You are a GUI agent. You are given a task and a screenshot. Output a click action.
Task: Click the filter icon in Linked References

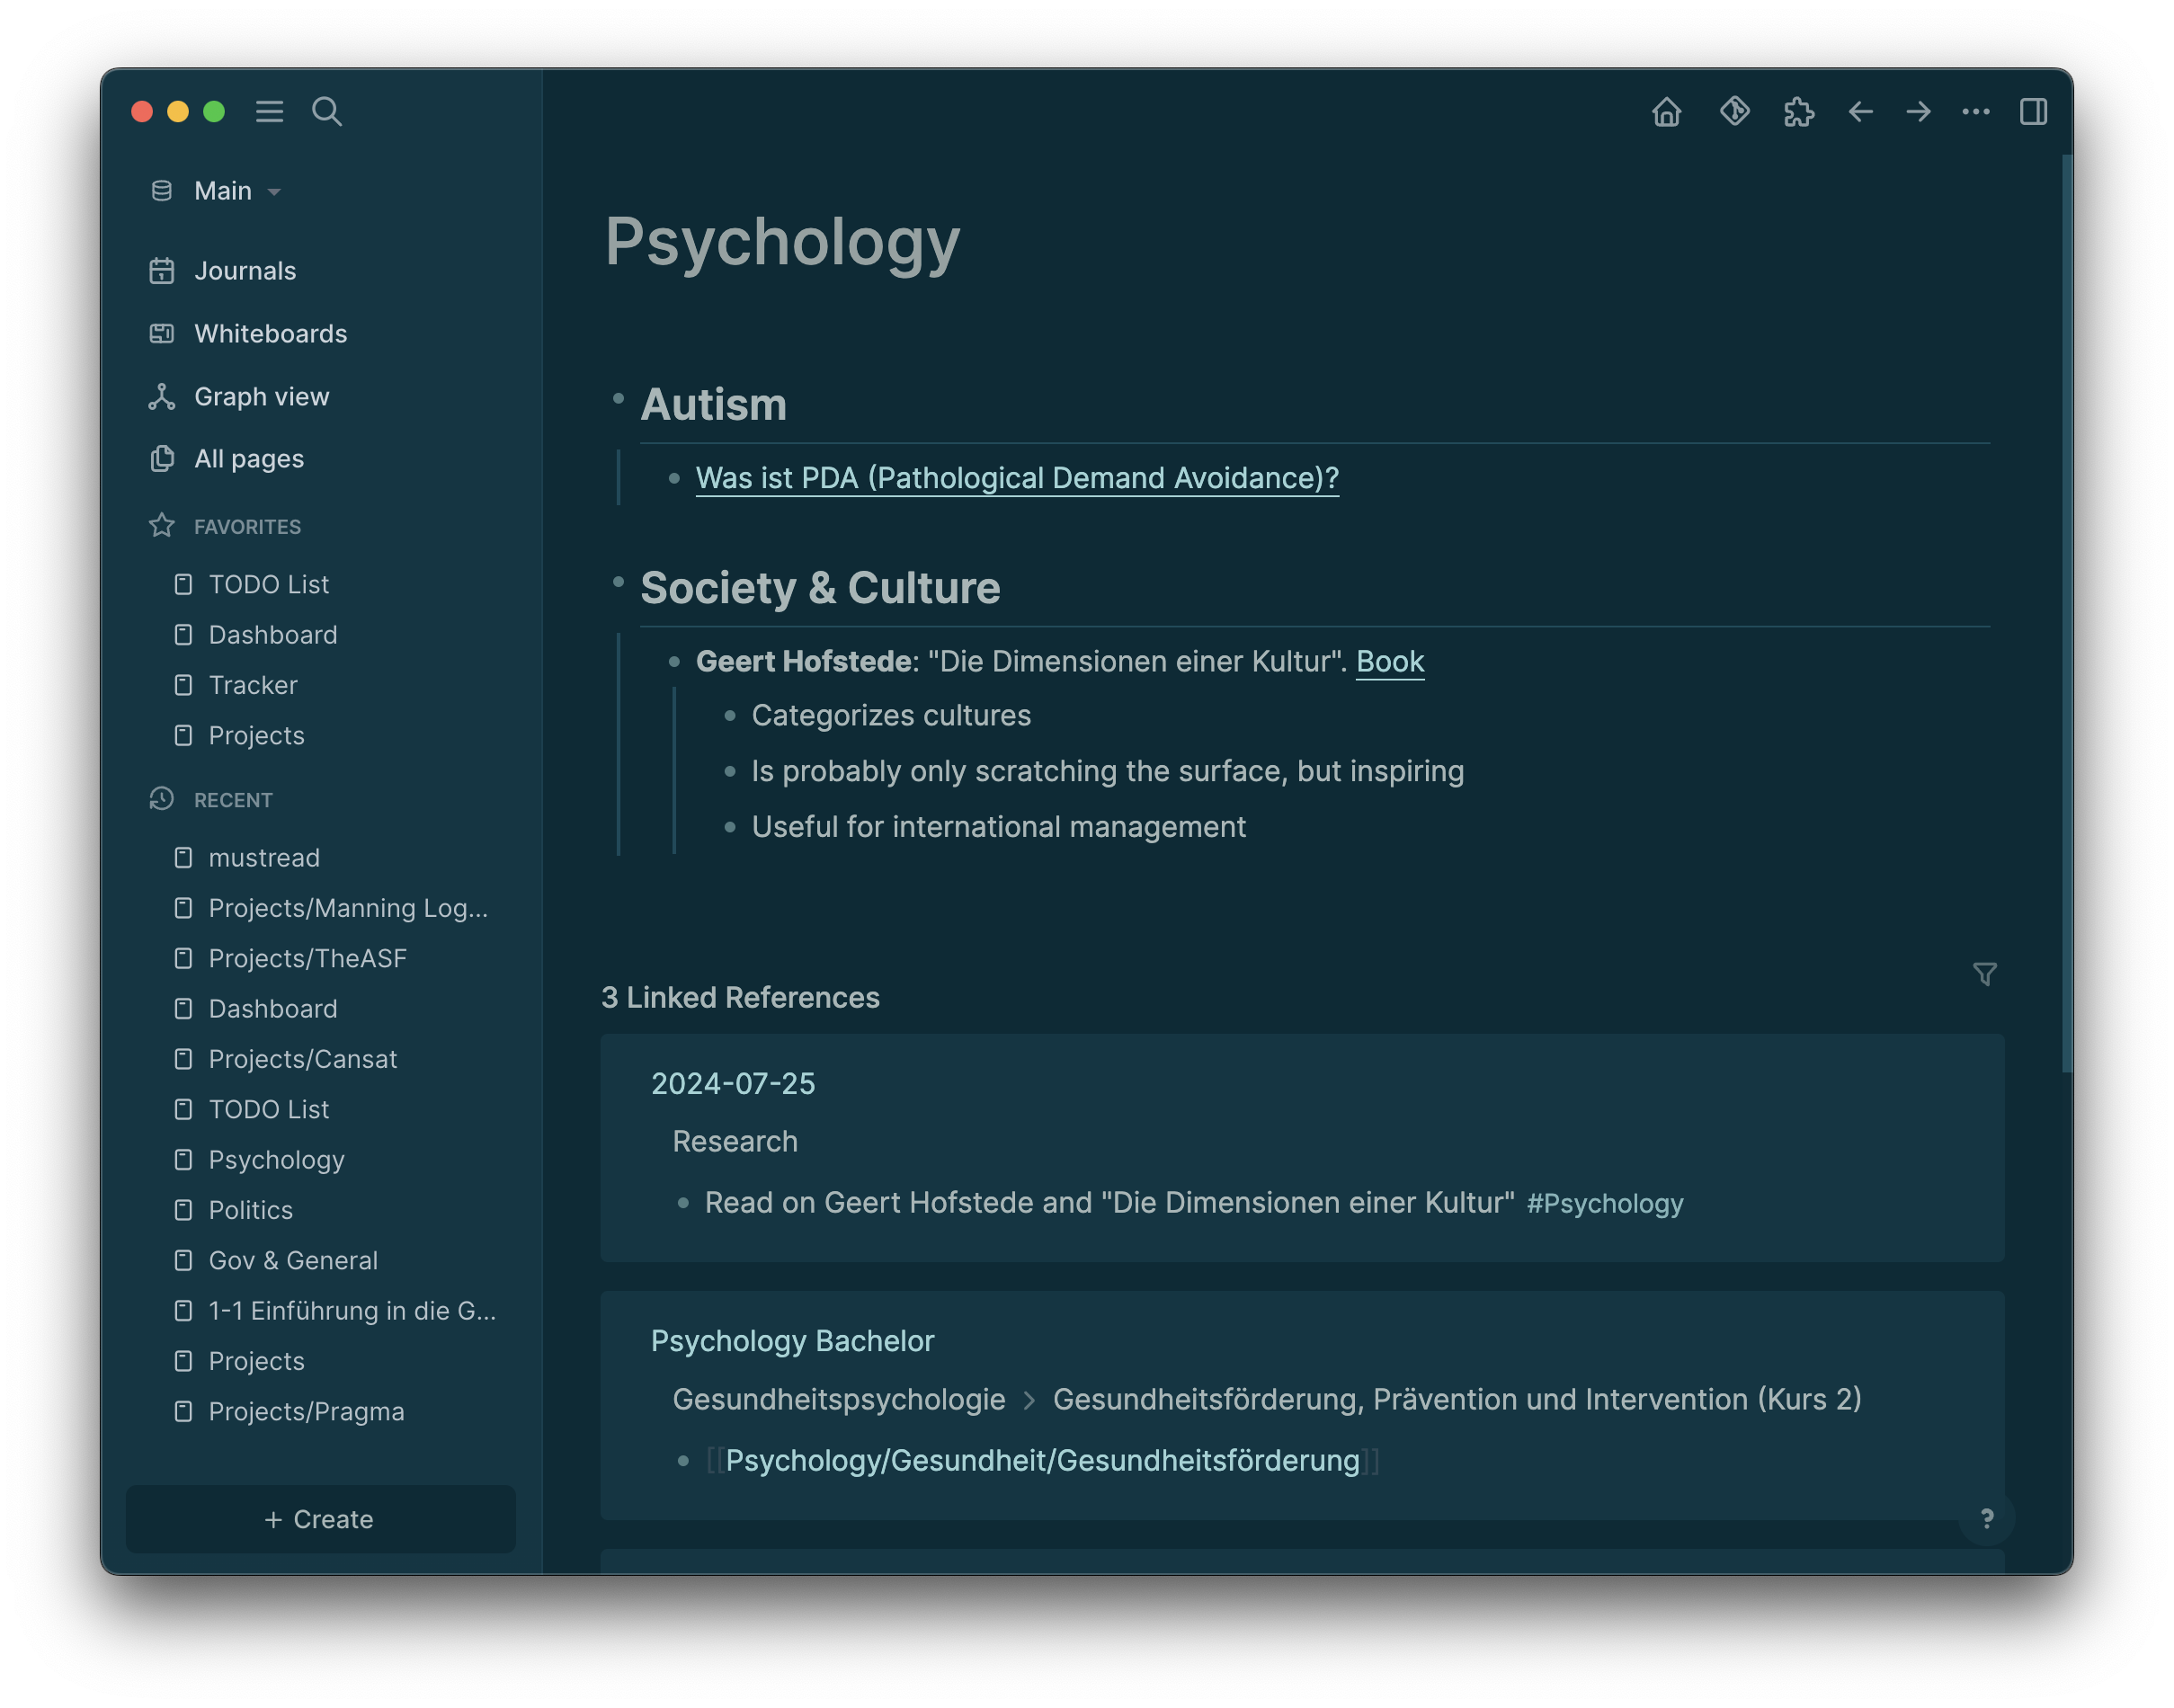[x=1985, y=974]
